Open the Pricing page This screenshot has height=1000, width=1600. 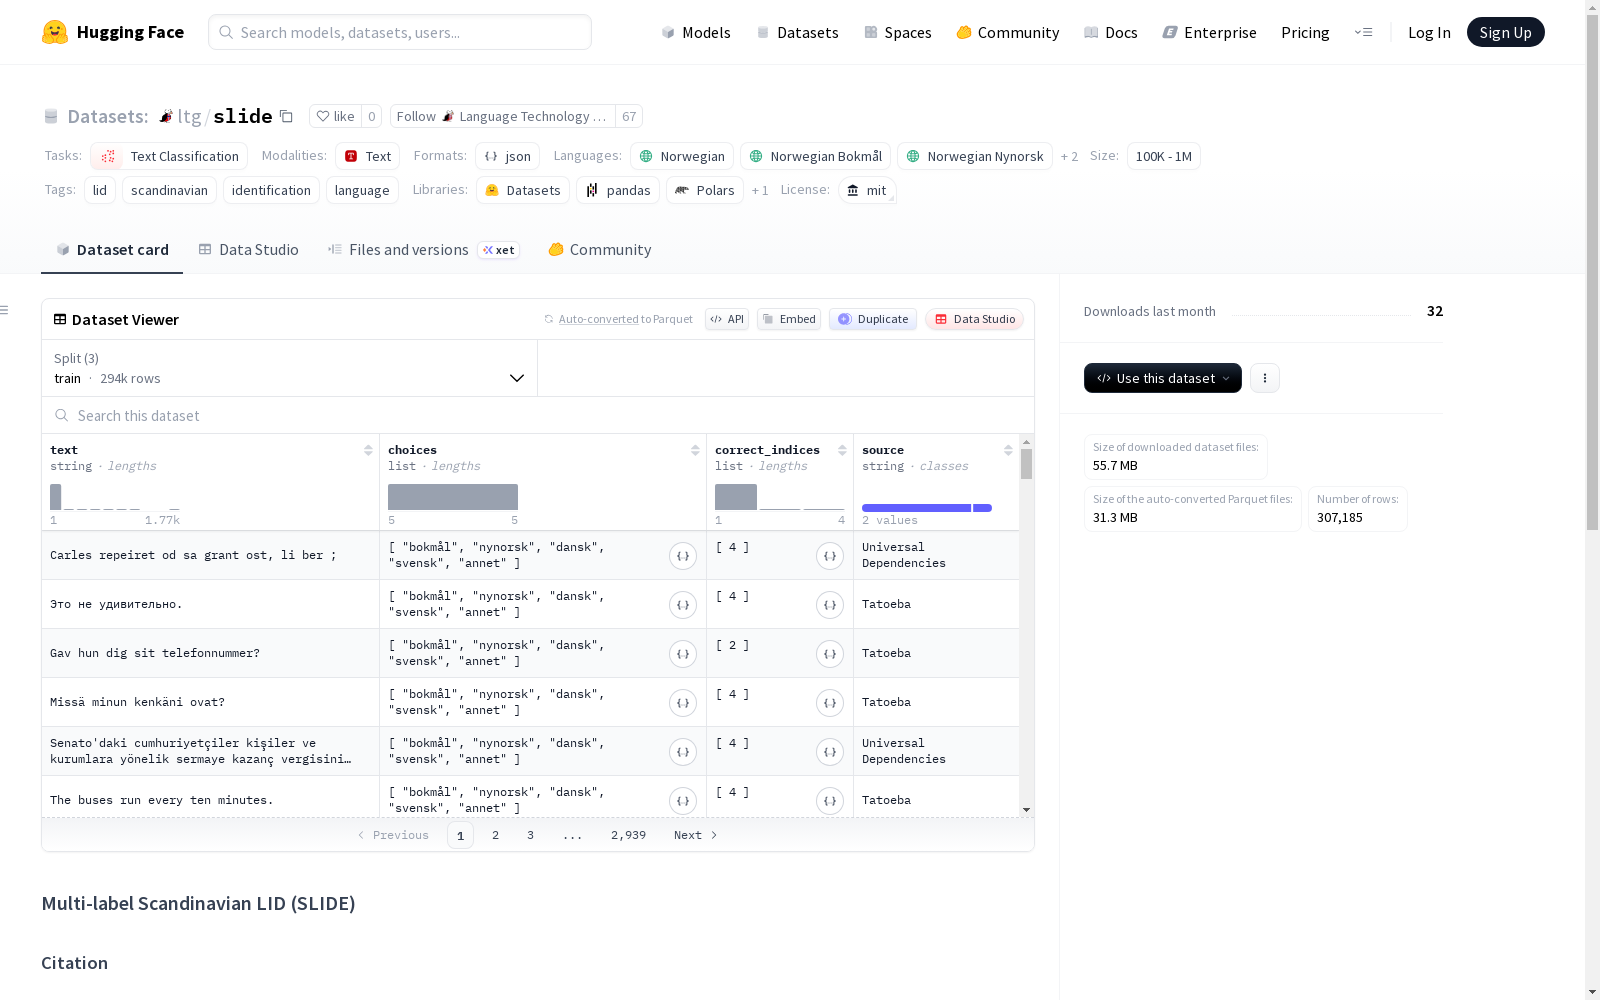coord(1305,32)
